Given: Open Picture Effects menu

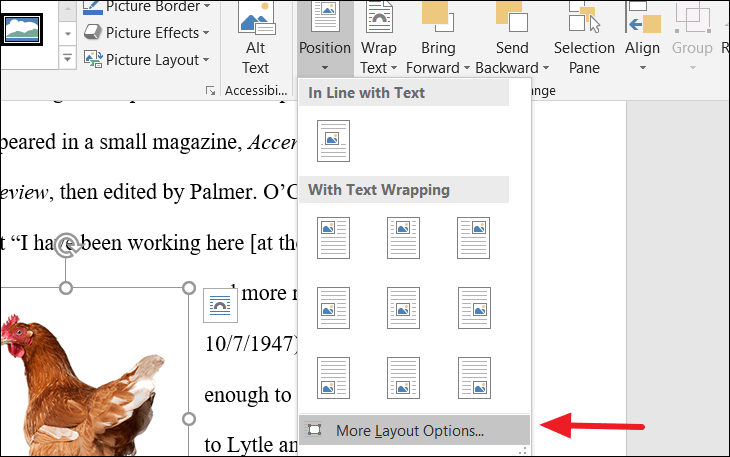Looking at the screenshot, I should pyautogui.click(x=147, y=33).
